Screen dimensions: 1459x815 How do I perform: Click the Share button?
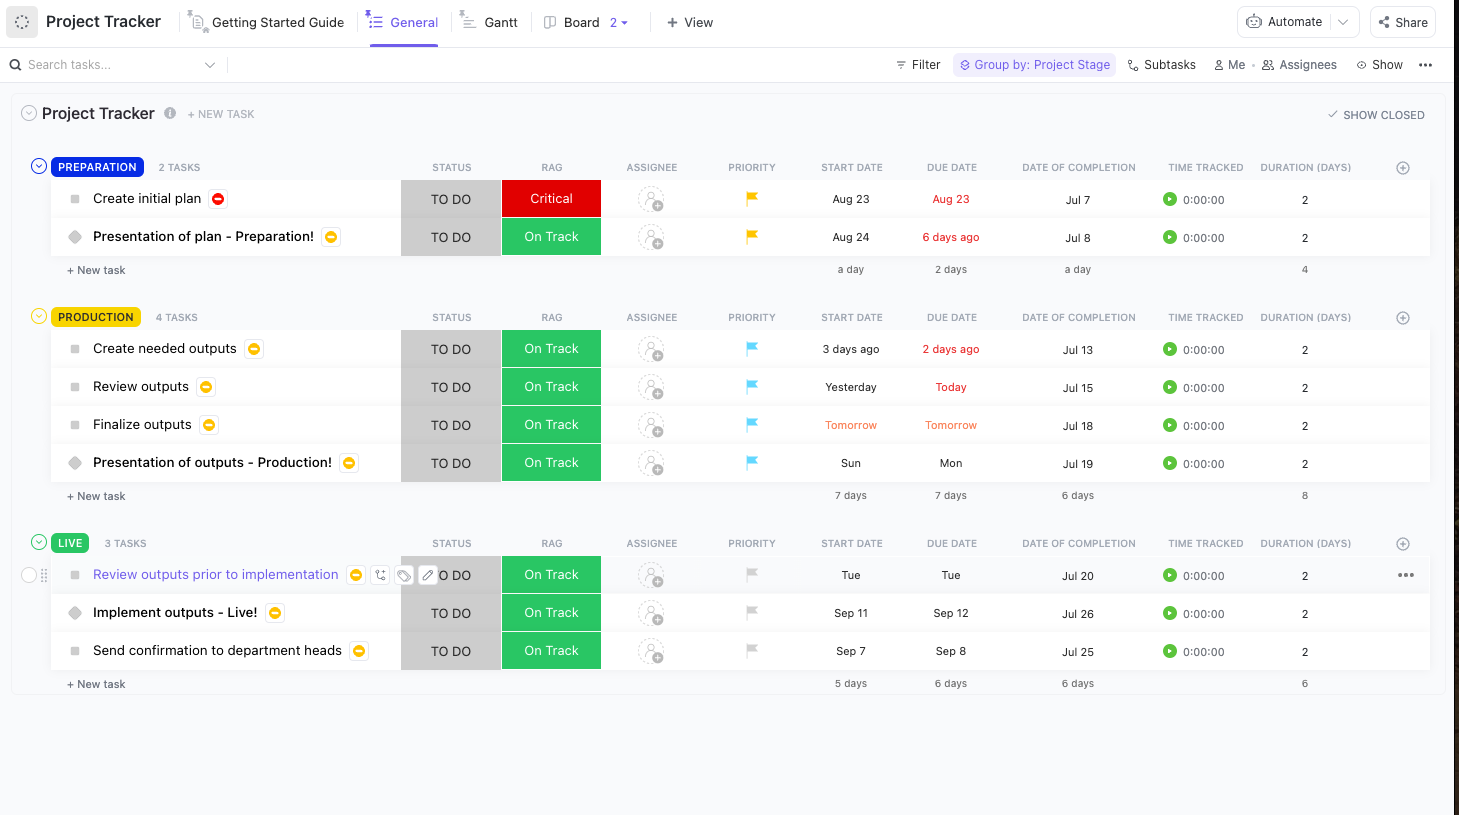pyautogui.click(x=1402, y=21)
